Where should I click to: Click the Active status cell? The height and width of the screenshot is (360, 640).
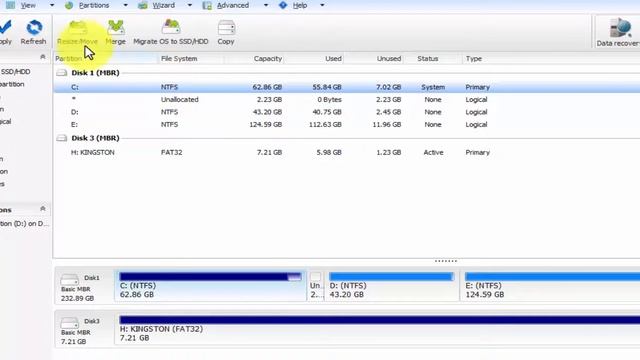433,152
